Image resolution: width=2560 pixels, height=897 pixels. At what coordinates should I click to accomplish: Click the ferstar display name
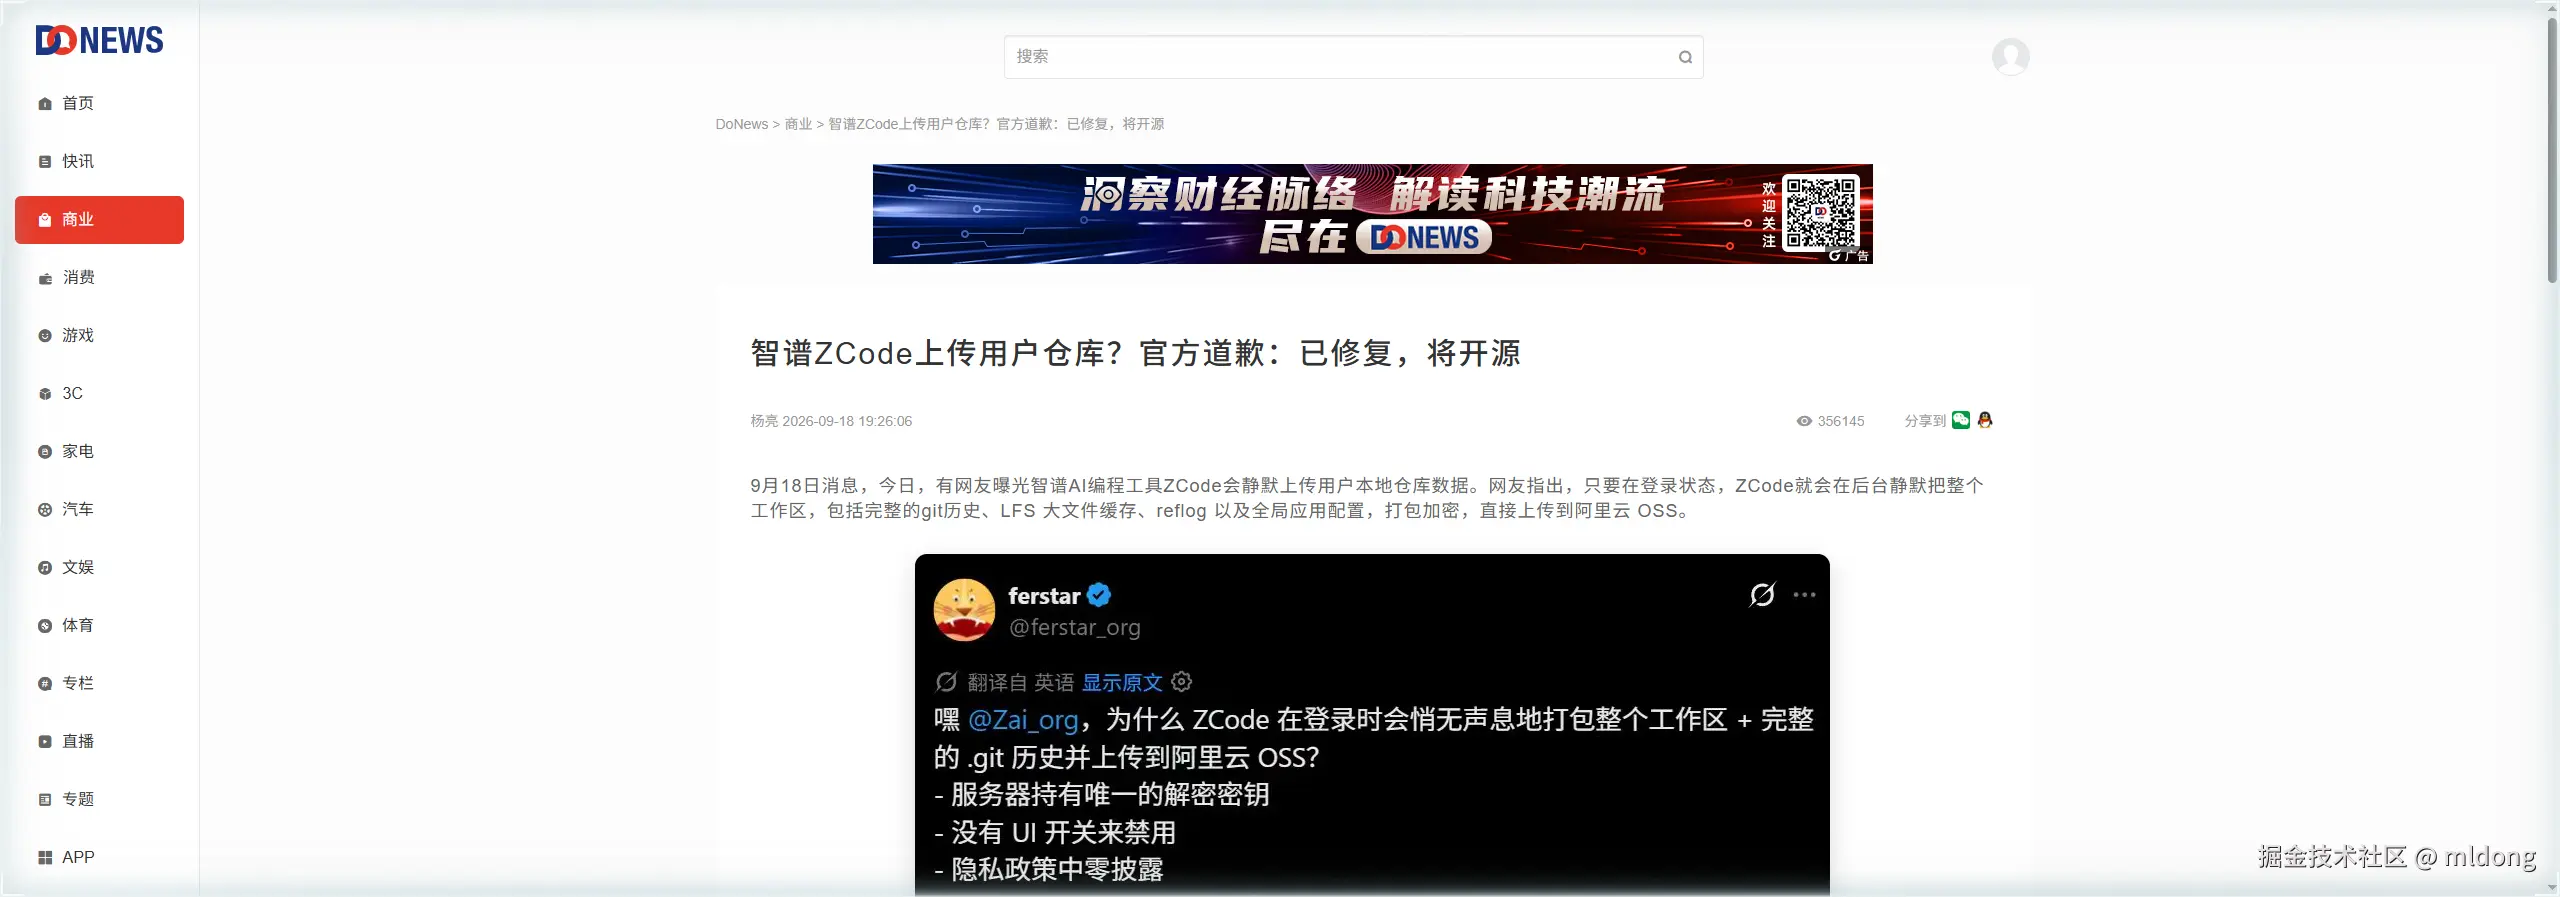[x=1044, y=596]
